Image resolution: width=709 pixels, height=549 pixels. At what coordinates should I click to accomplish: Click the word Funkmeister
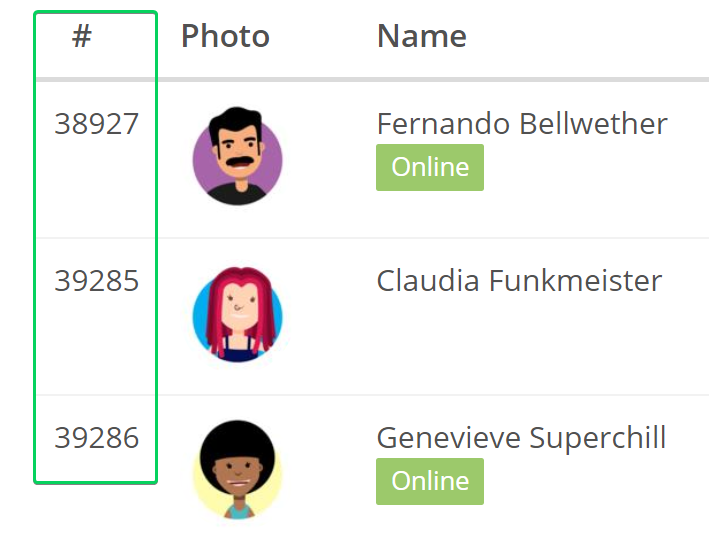[x=576, y=281]
